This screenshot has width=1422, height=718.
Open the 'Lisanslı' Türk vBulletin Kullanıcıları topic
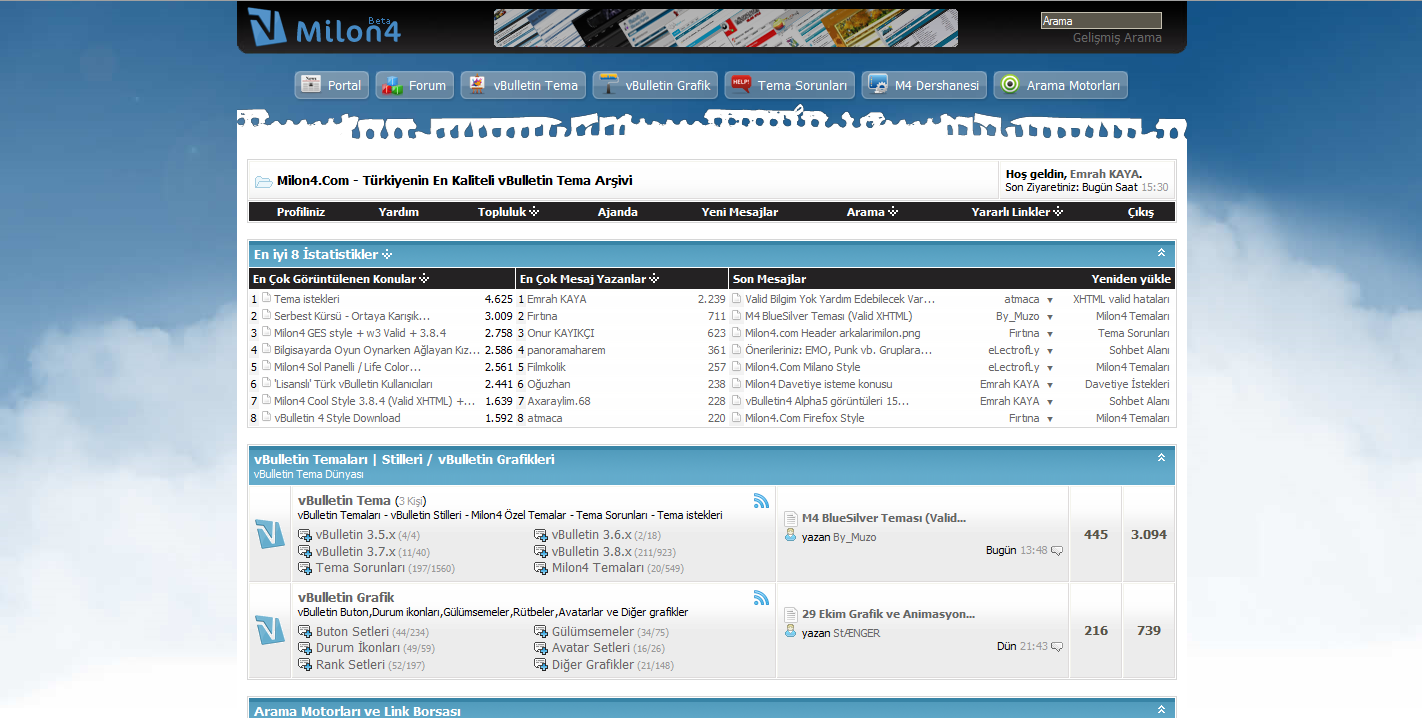coord(353,384)
